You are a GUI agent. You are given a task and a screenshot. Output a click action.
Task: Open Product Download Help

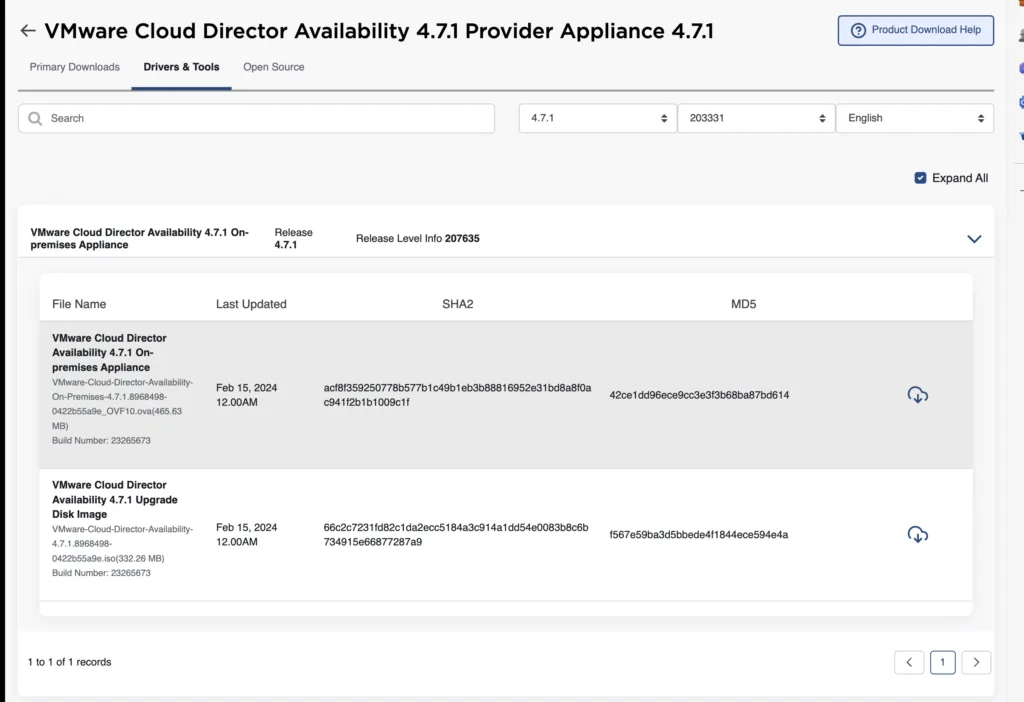click(x=916, y=30)
